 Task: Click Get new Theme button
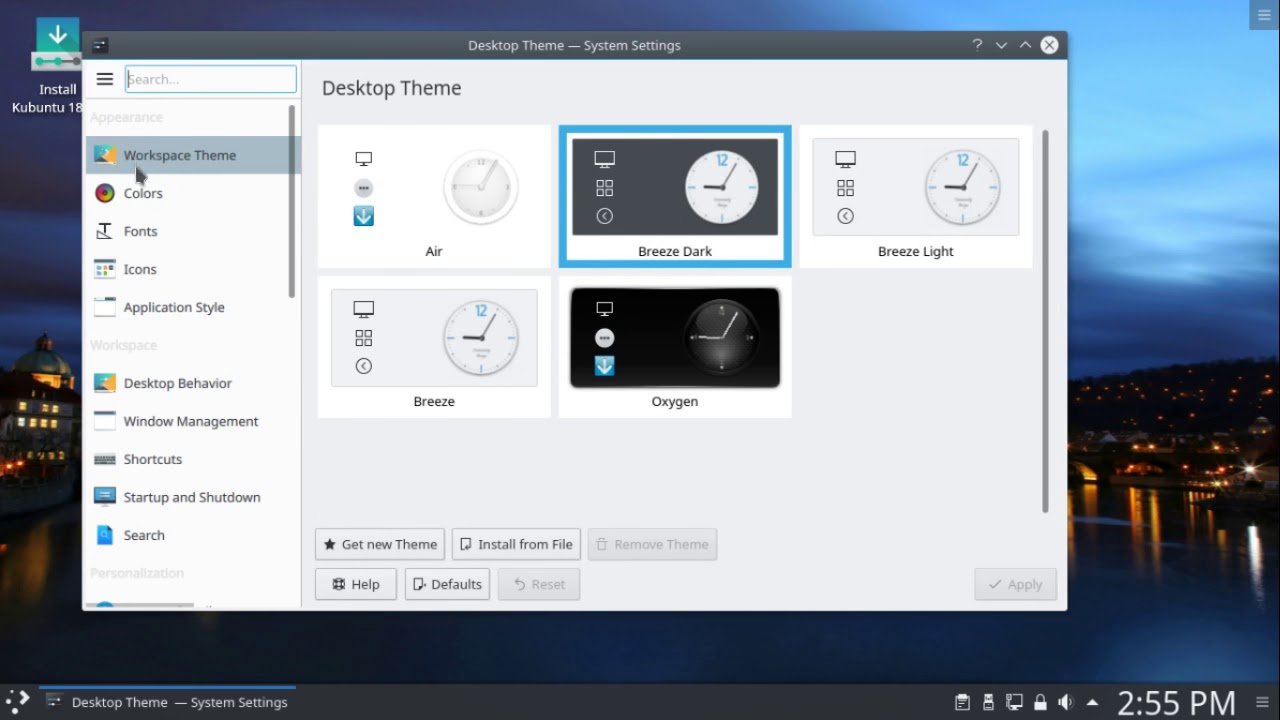tap(380, 544)
